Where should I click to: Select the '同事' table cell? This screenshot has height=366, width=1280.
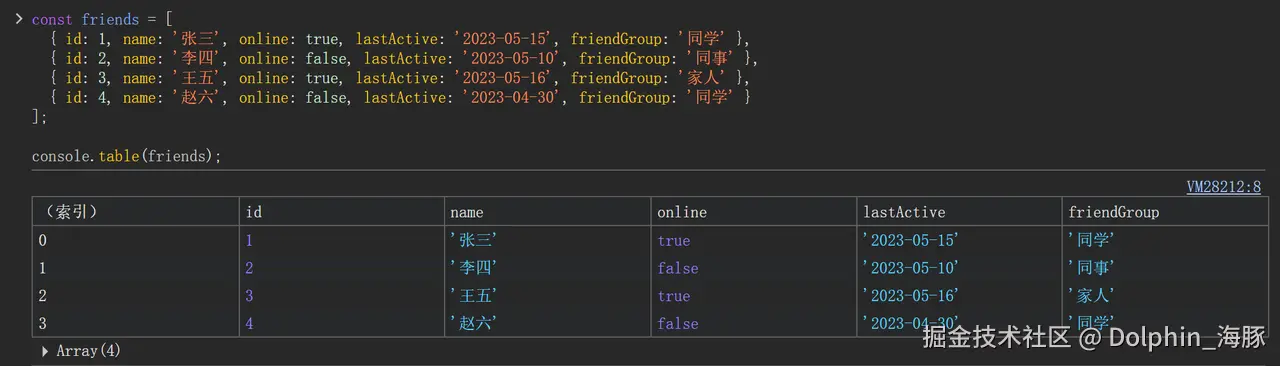(x=1165, y=268)
